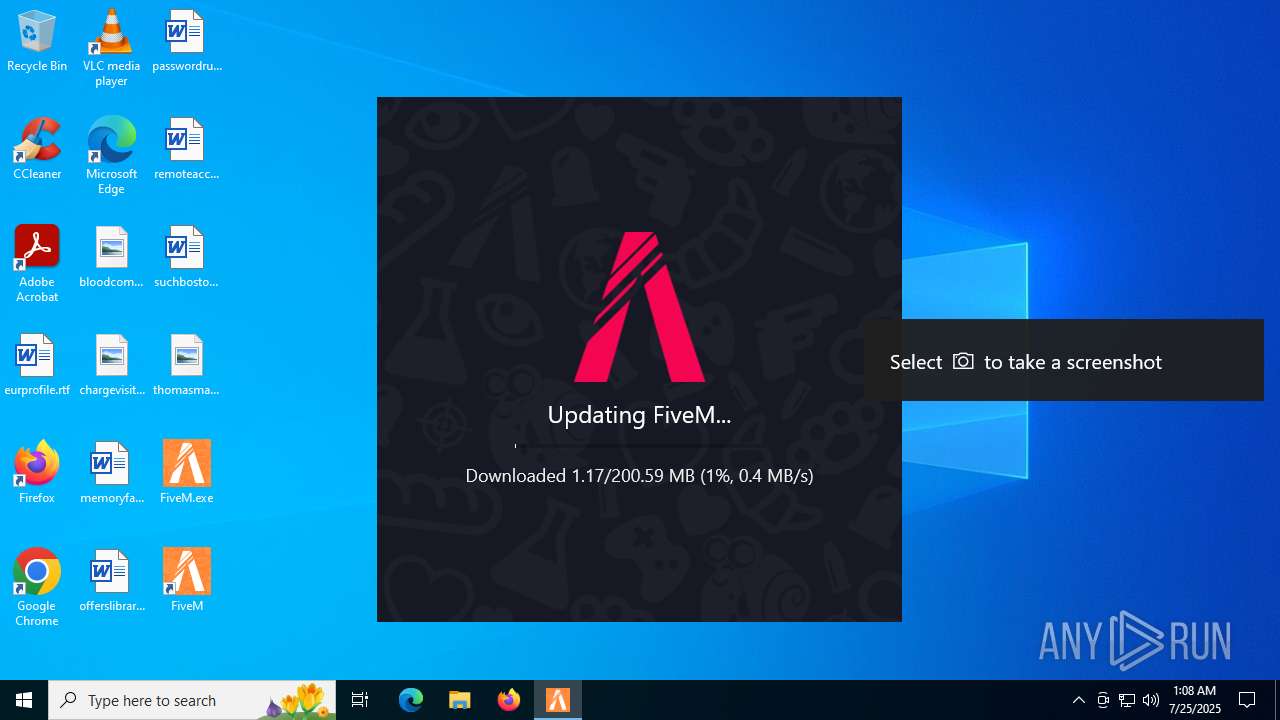Select the FiveM desktop shortcut
The width and height of the screenshot is (1280, 720).
coord(187,581)
